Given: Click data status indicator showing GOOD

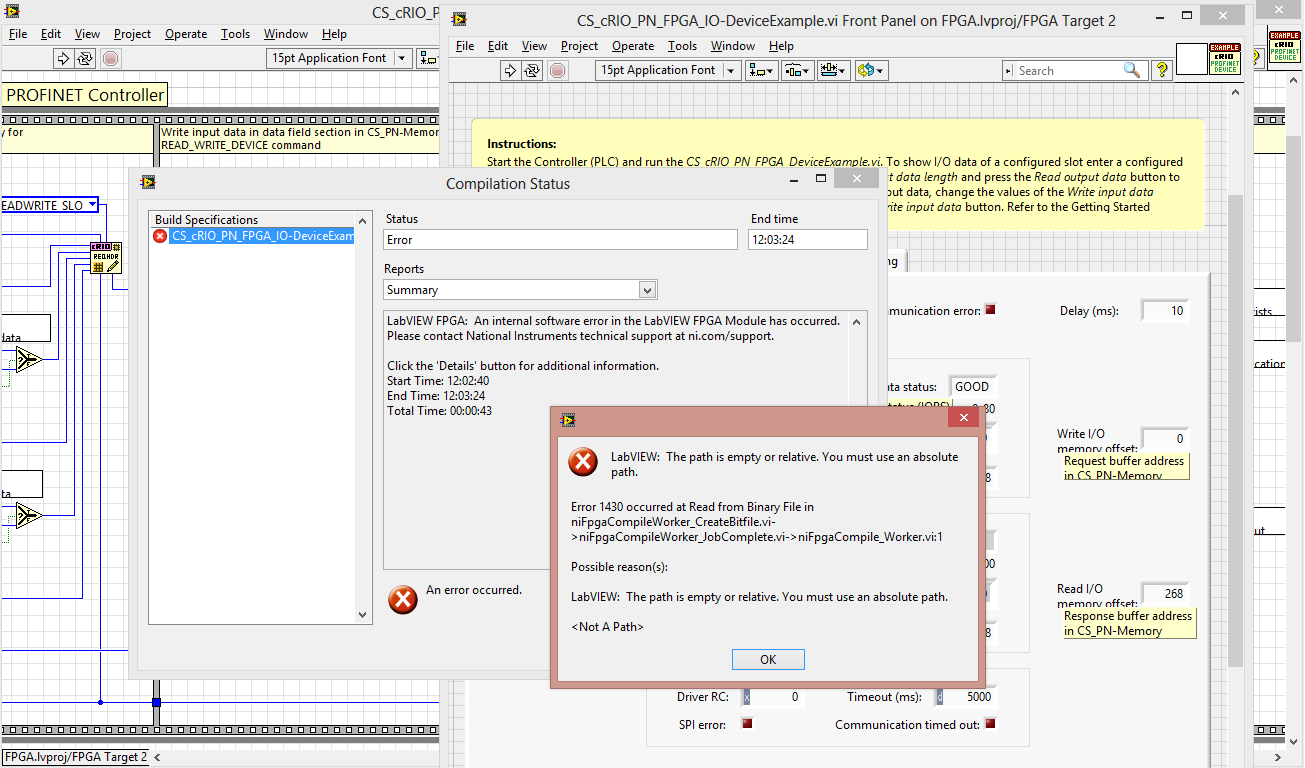Looking at the screenshot, I should click(x=972, y=387).
